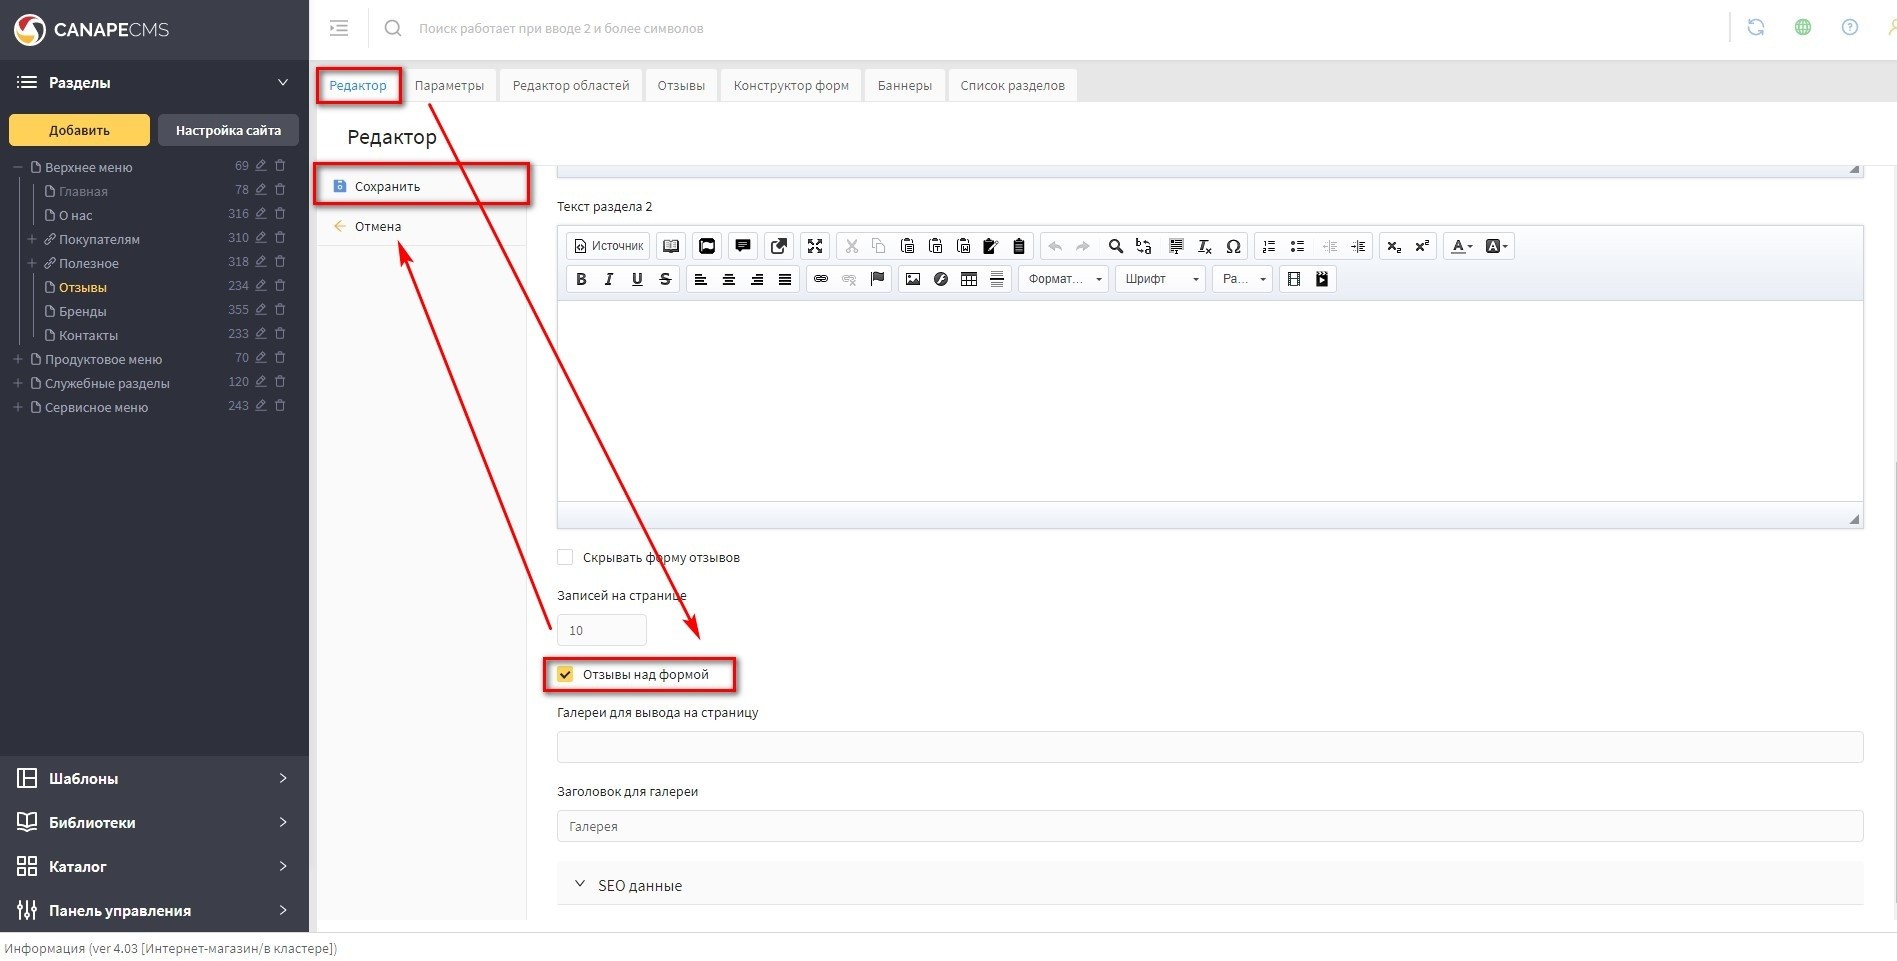The height and width of the screenshot is (961, 1897).
Task: Open the Конструктор форм tab
Action: pyautogui.click(x=790, y=86)
